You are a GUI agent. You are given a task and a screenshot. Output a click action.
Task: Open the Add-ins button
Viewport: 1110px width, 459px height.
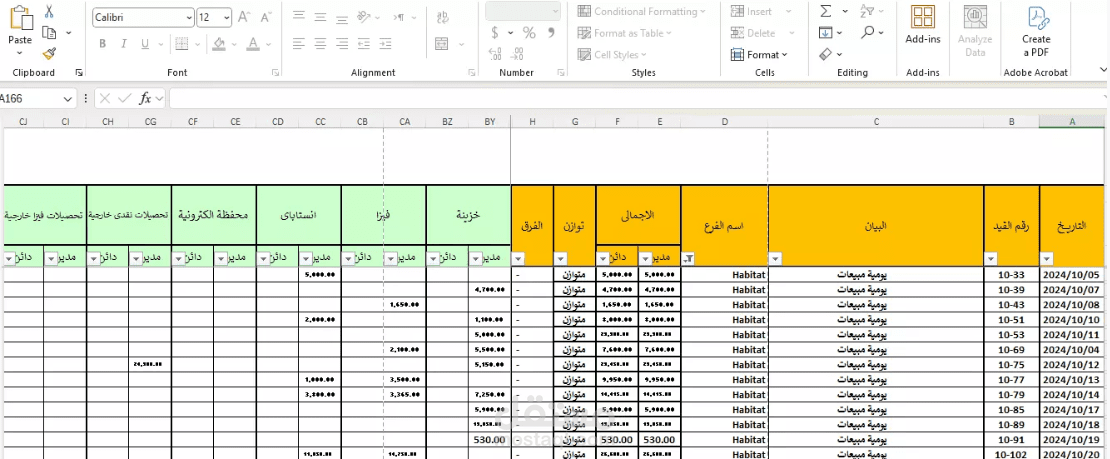click(x=922, y=25)
